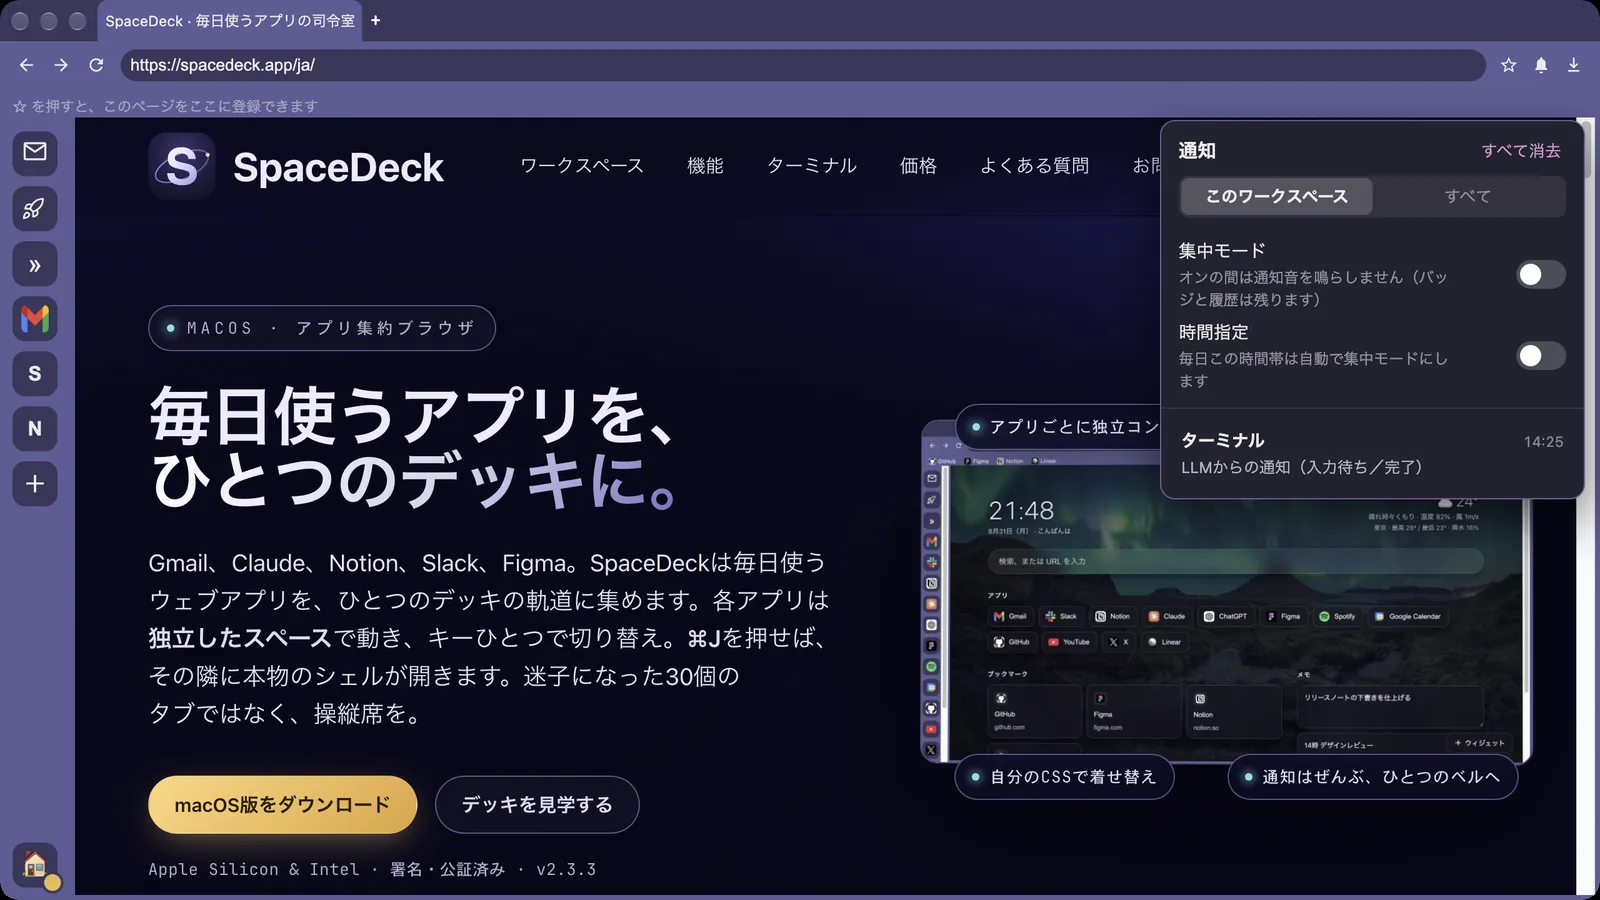The image size is (1600, 900).
Task: Open a new tab with plus
Action: (376, 20)
